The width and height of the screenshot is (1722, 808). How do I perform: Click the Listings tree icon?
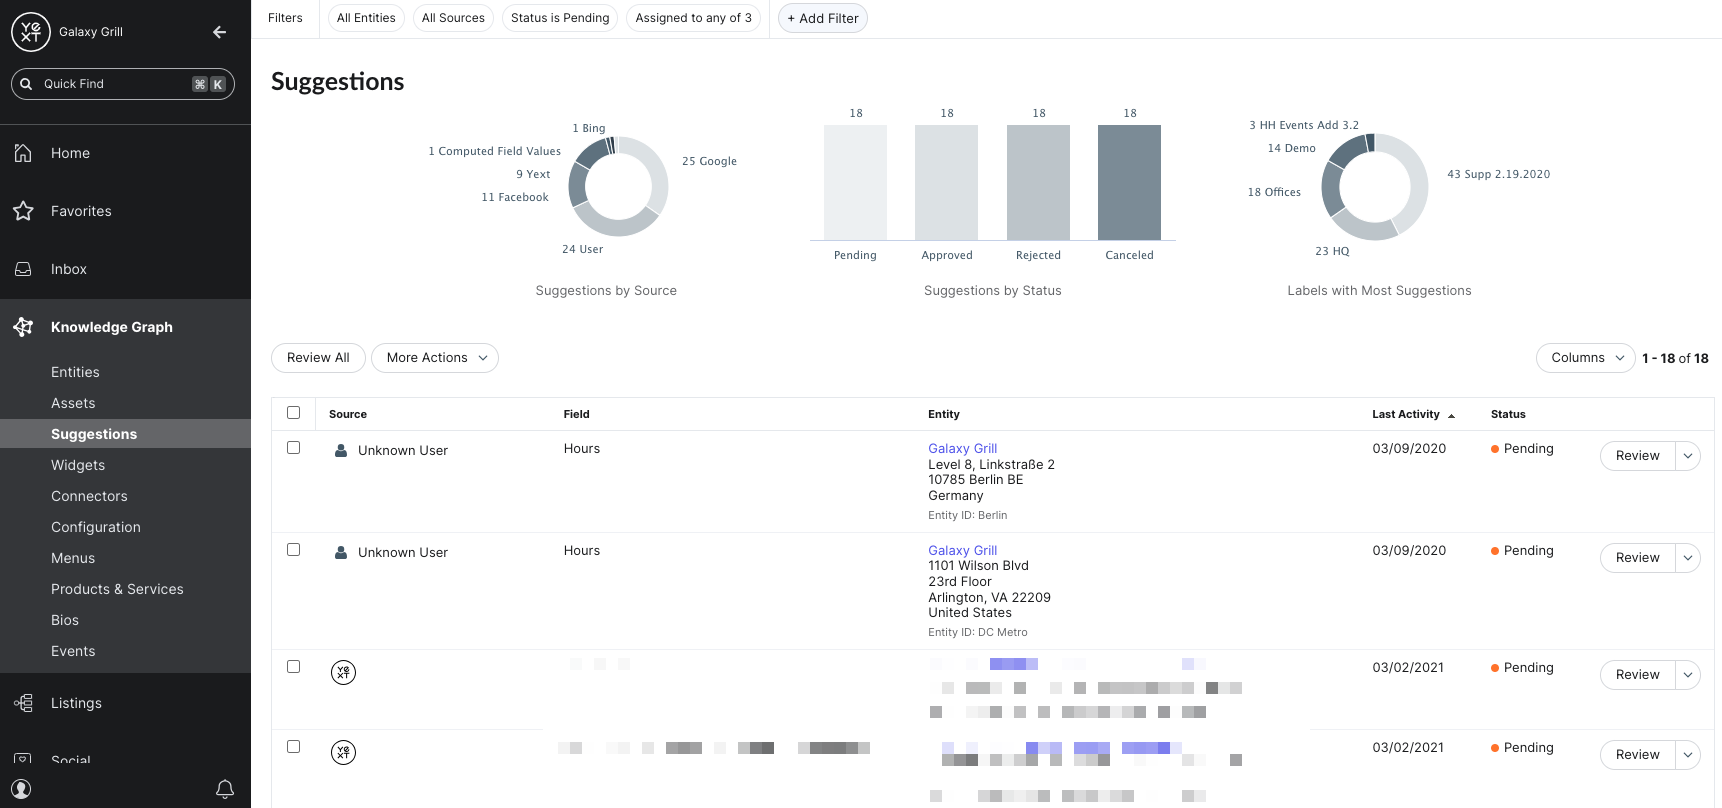coord(23,703)
